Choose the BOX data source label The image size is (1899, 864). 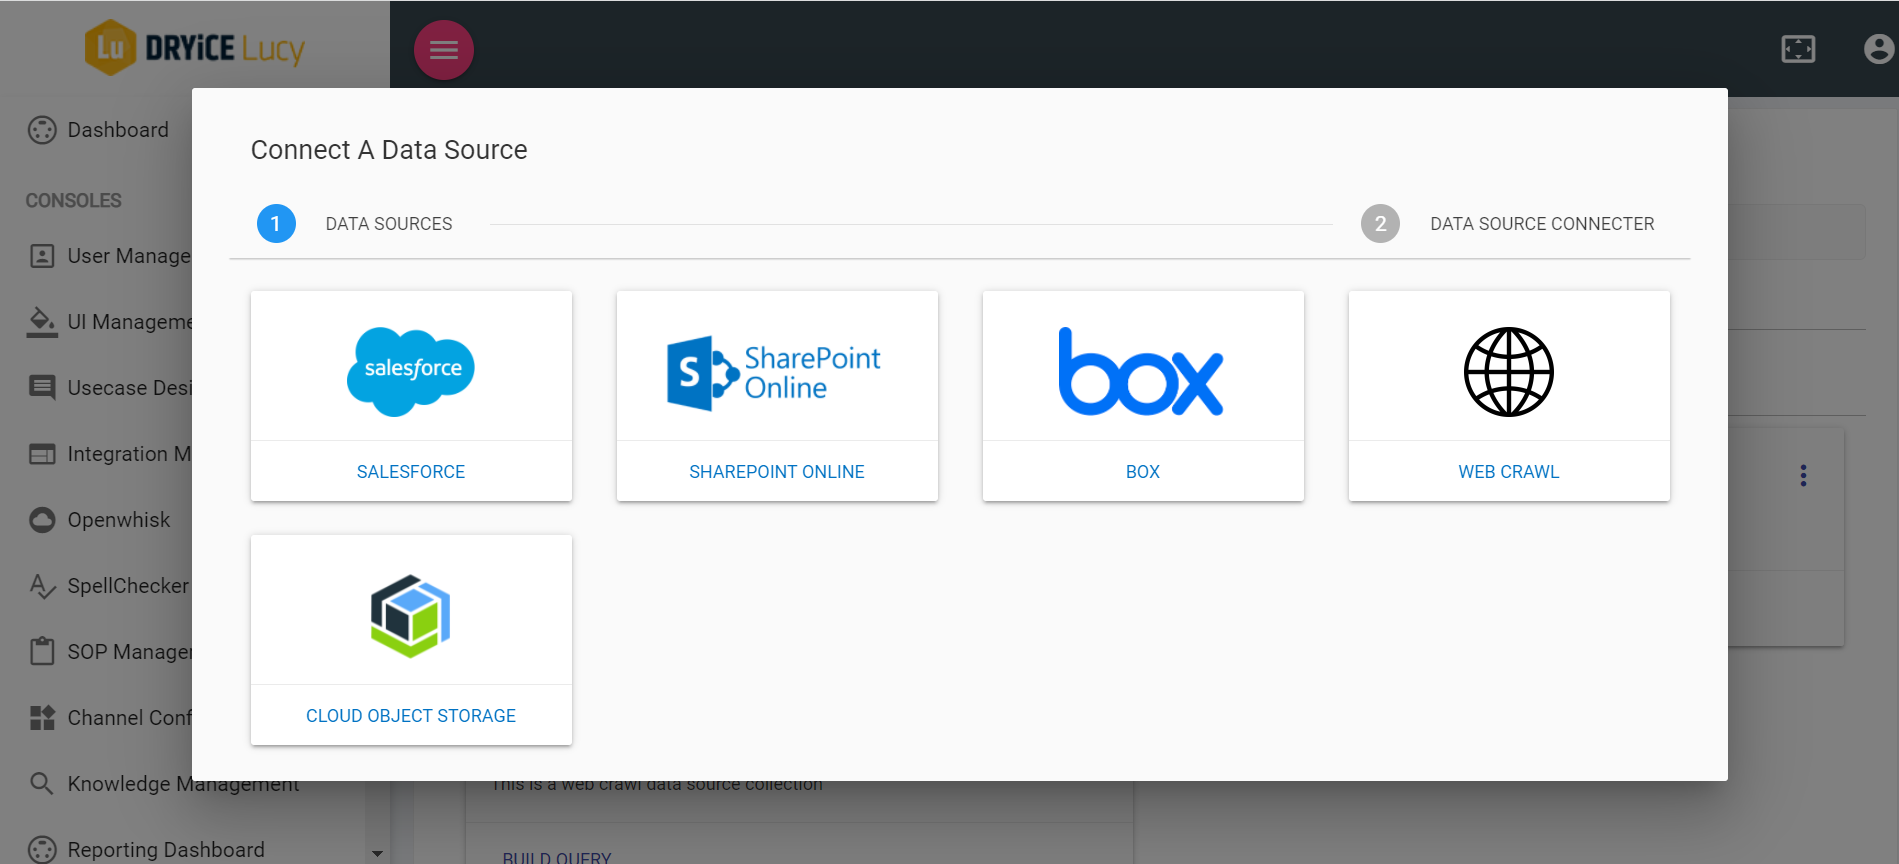pyautogui.click(x=1143, y=472)
